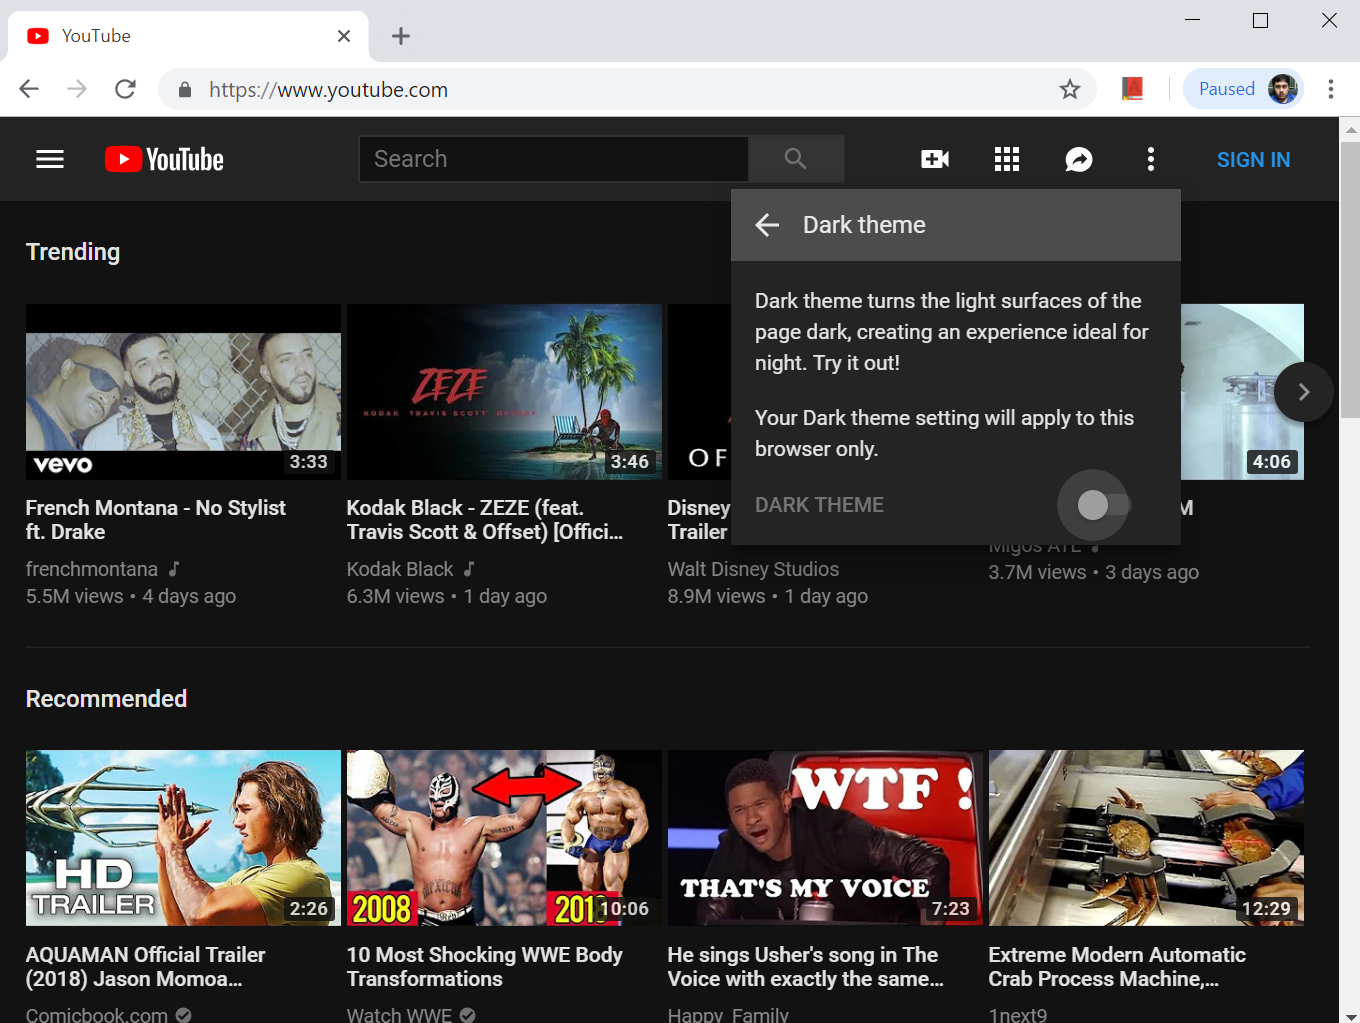This screenshot has height=1023, width=1360.
Task: Open the hamburger navigation menu
Action: tap(49, 159)
